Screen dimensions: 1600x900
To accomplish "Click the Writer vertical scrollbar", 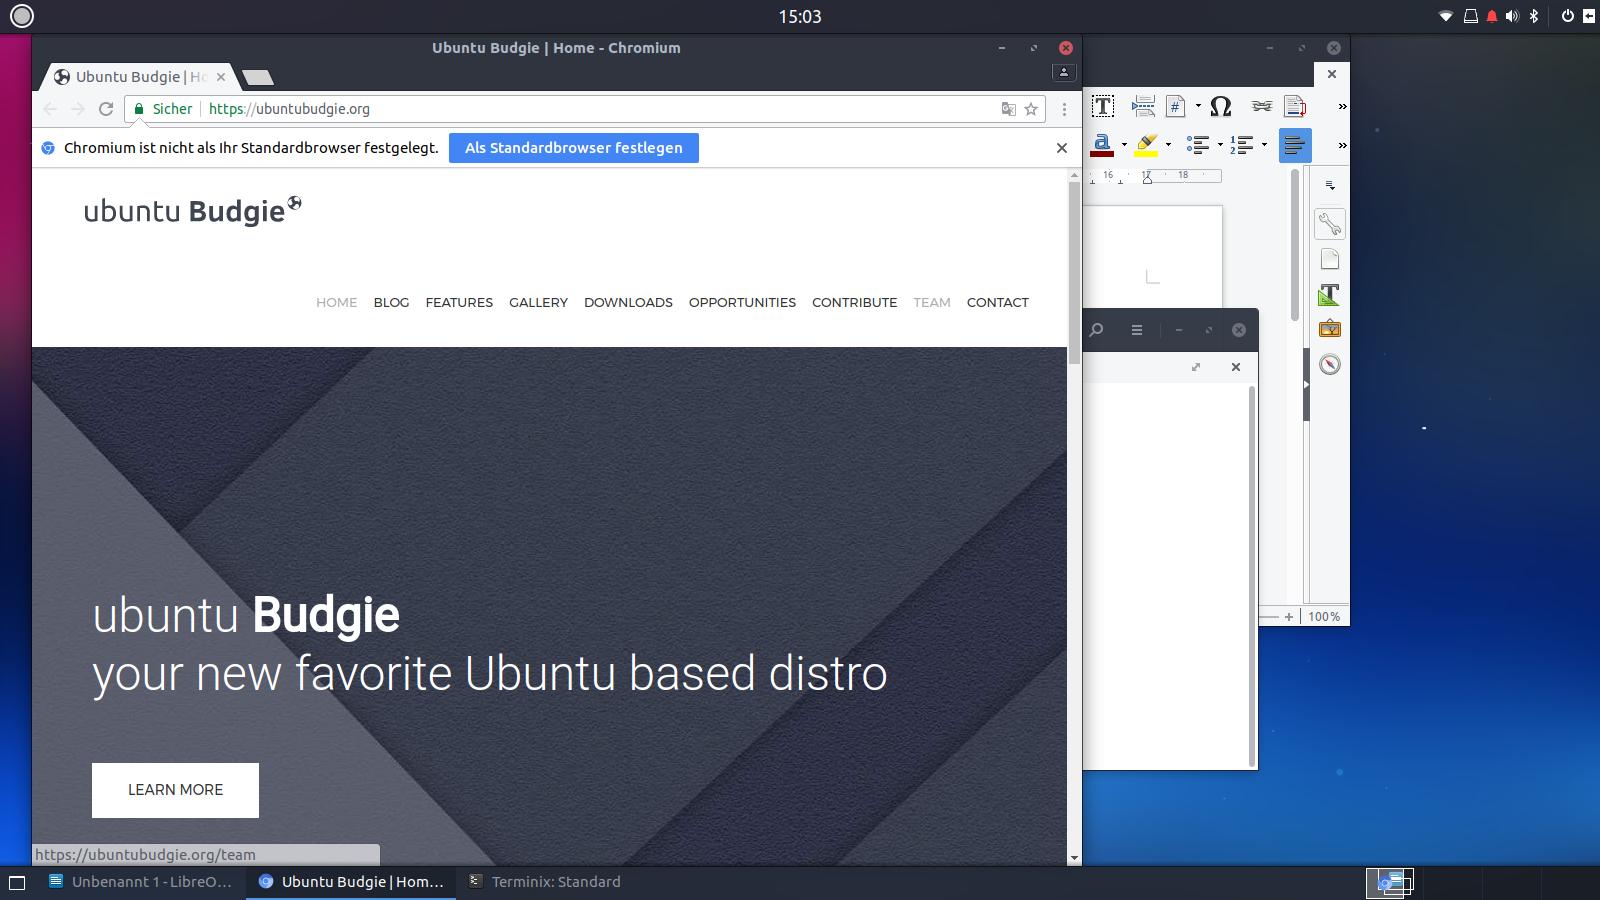I will 1294,245.
